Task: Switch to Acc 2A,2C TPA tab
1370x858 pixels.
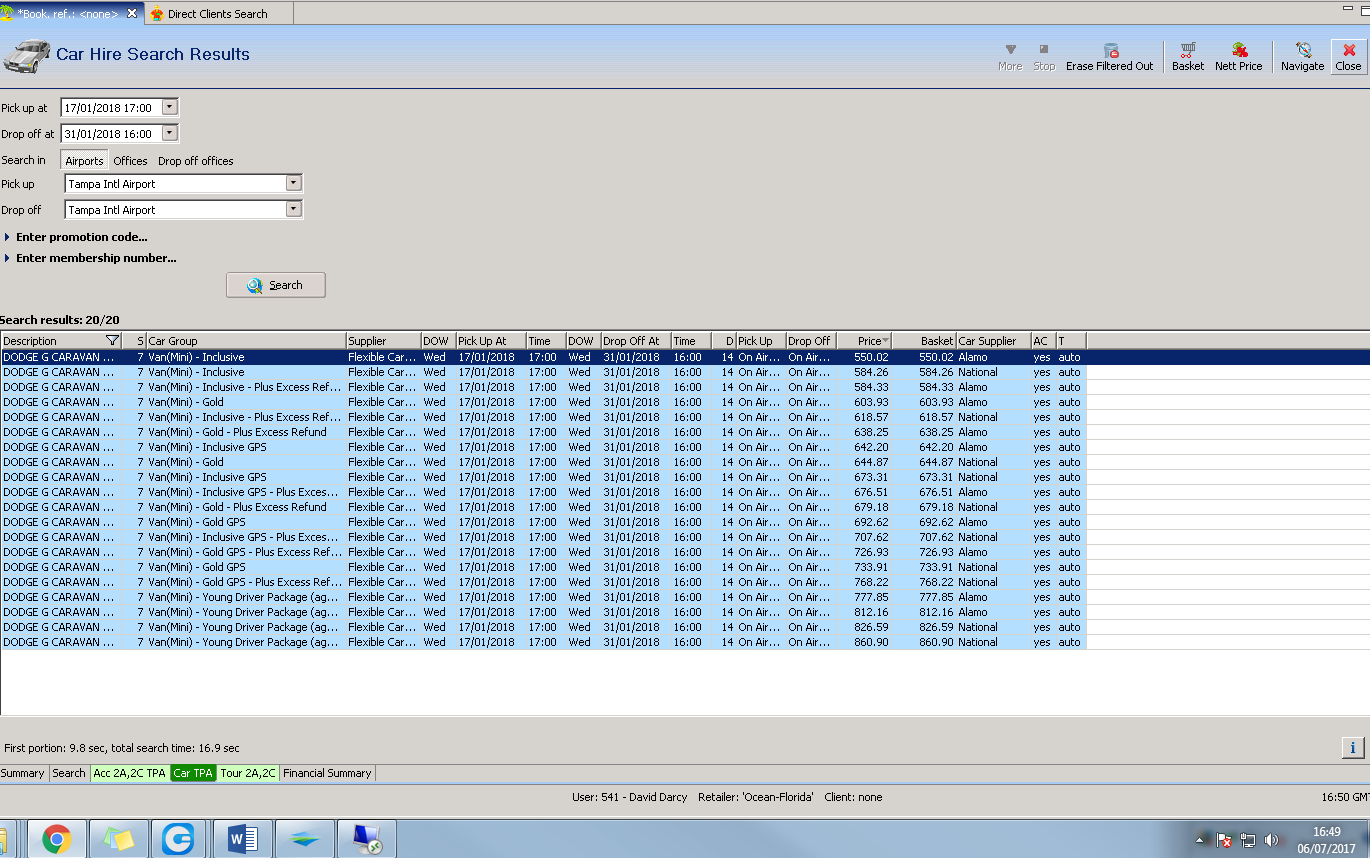Action: tap(129, 773)
